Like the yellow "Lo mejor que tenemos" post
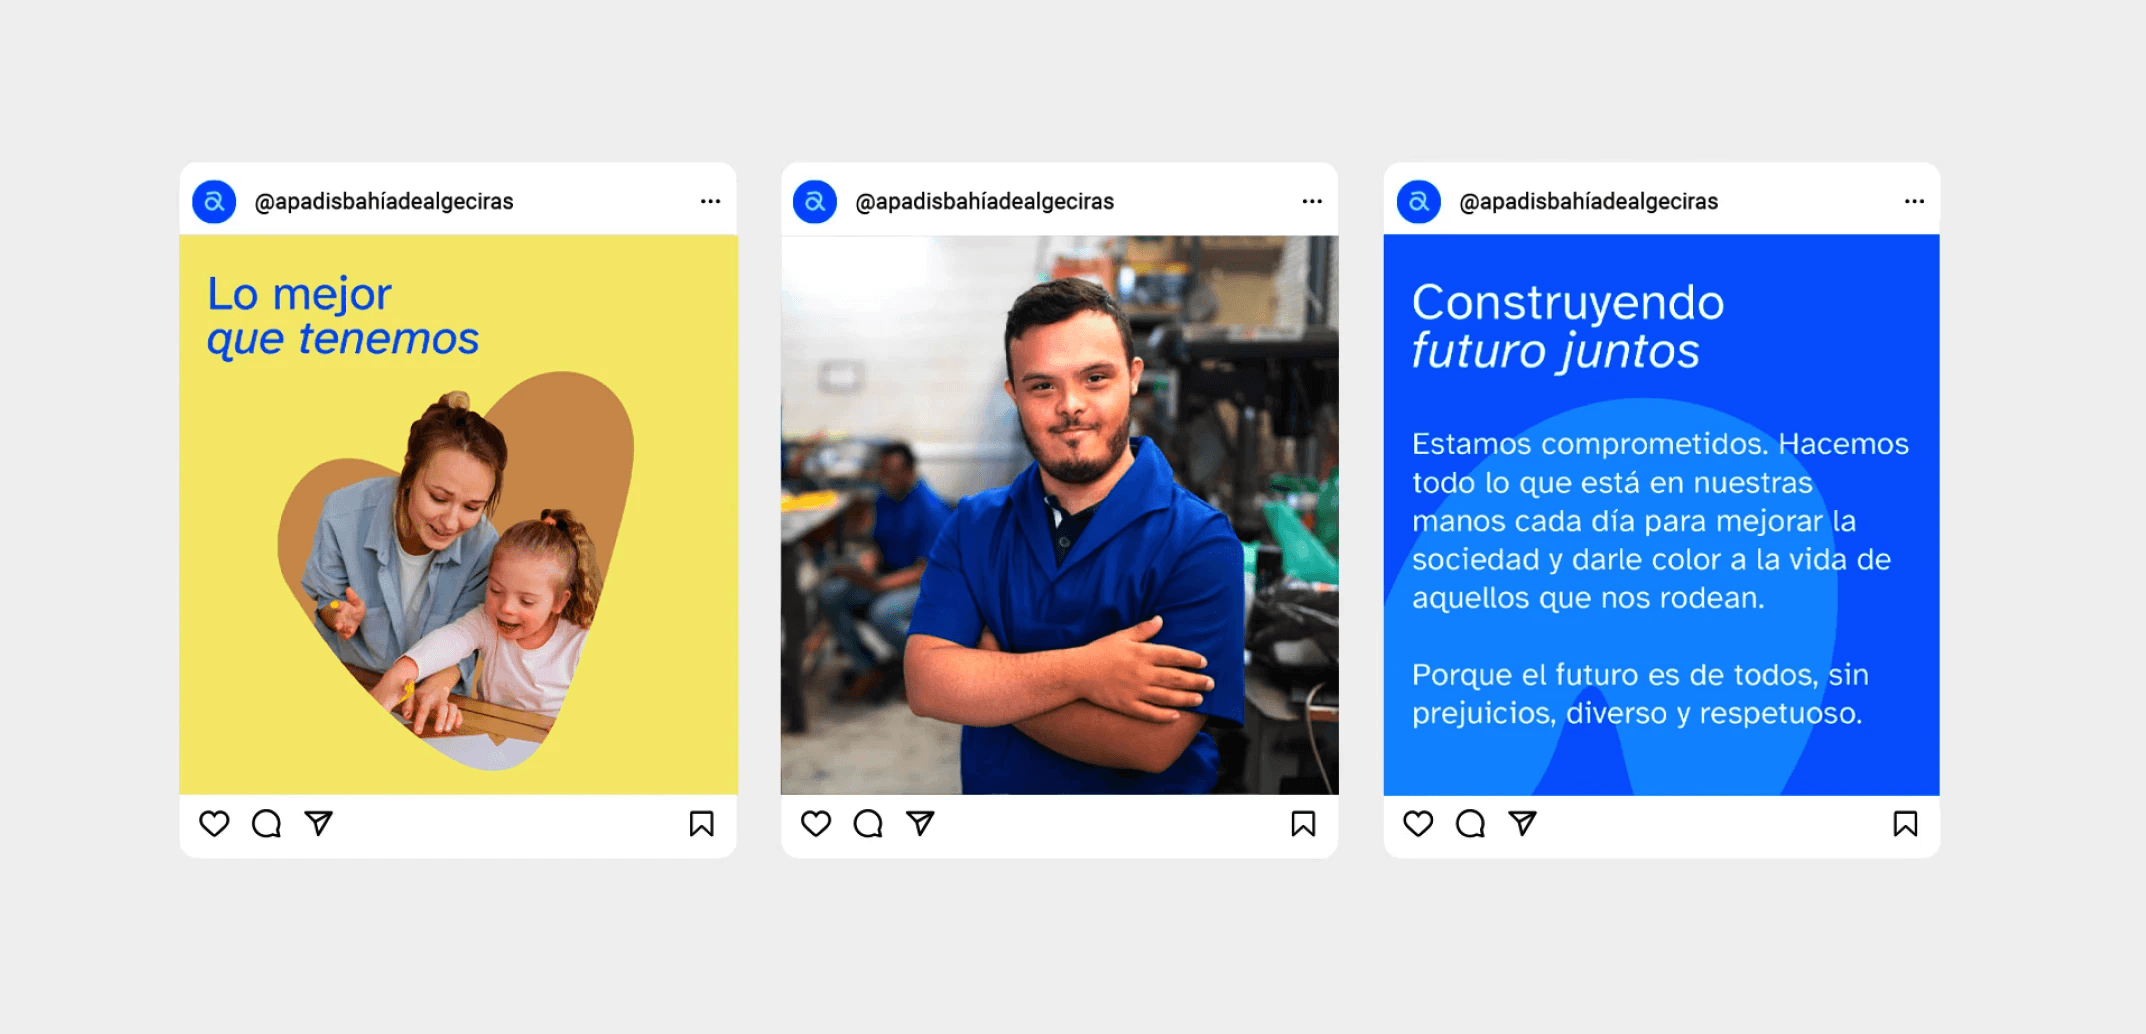This screenshot has height=1034, width=2146. click(214, 823)
